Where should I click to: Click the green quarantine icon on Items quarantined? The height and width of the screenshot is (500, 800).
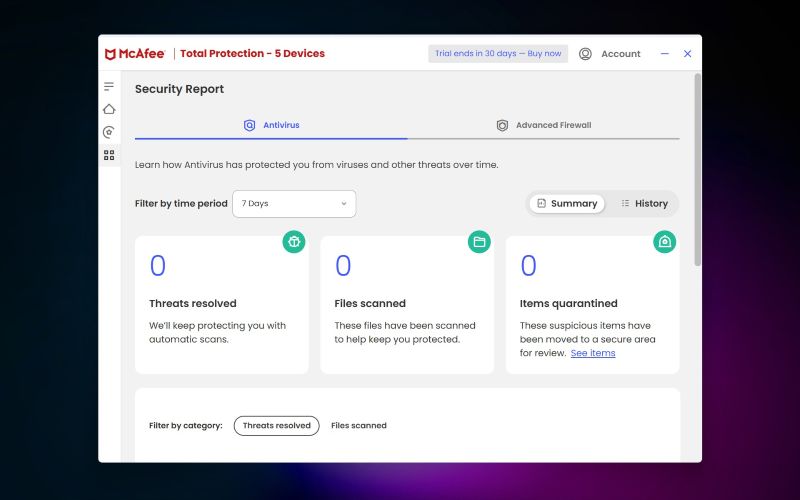(664, 242)
